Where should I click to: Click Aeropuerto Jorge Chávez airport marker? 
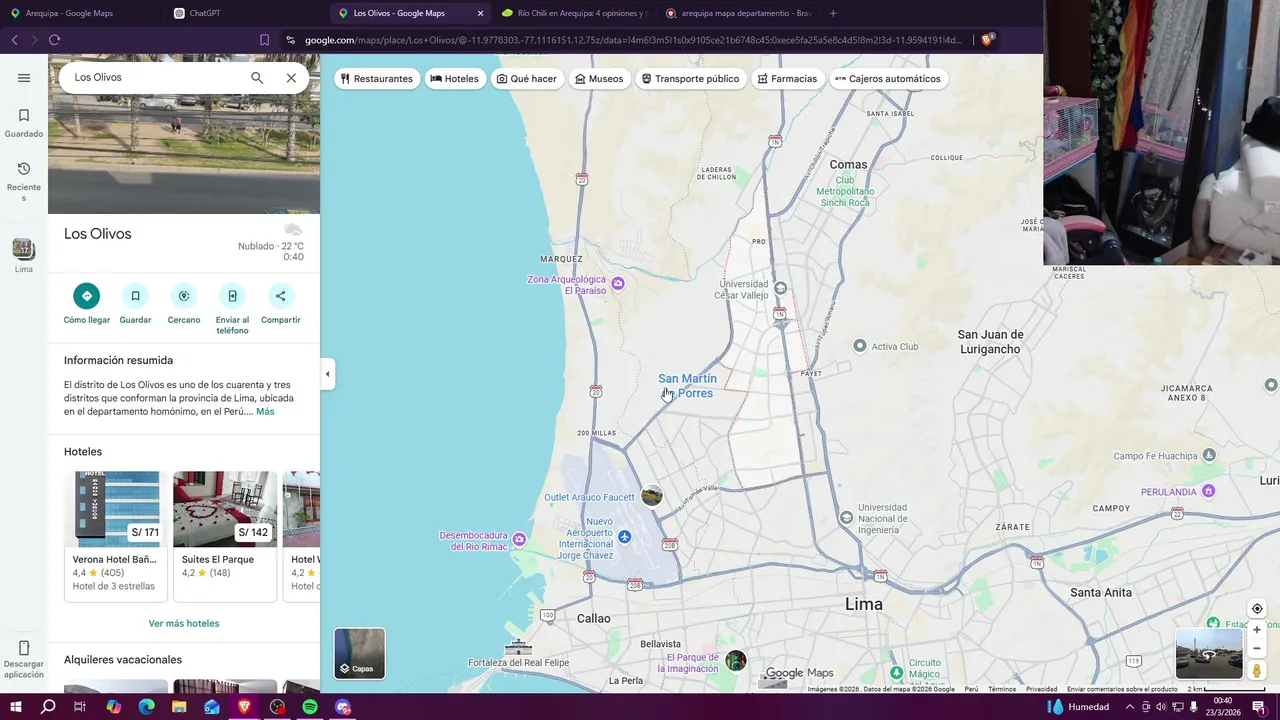point(625,537)
